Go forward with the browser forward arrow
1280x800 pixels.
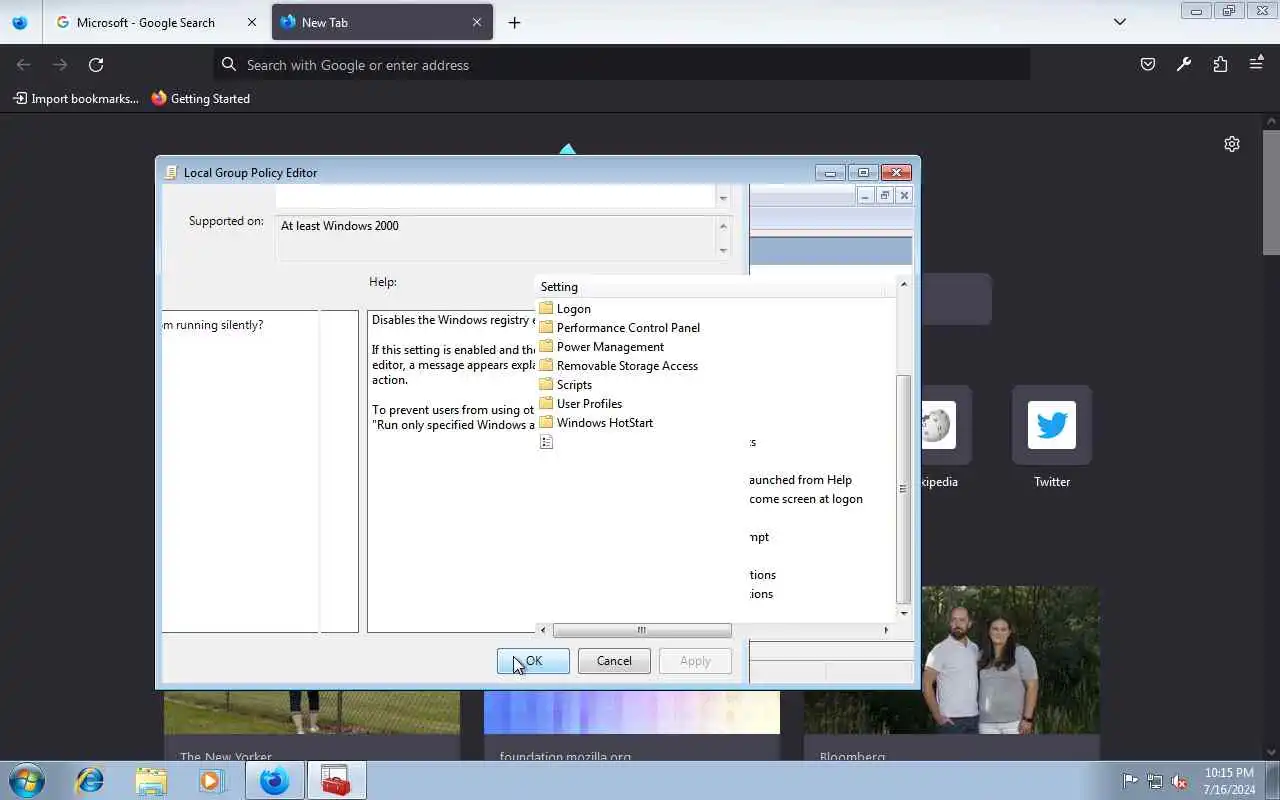(x=60, y=64)
